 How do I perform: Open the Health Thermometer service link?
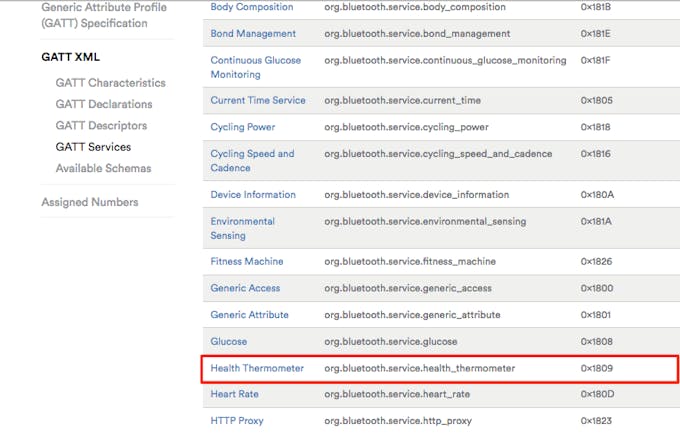257,368
